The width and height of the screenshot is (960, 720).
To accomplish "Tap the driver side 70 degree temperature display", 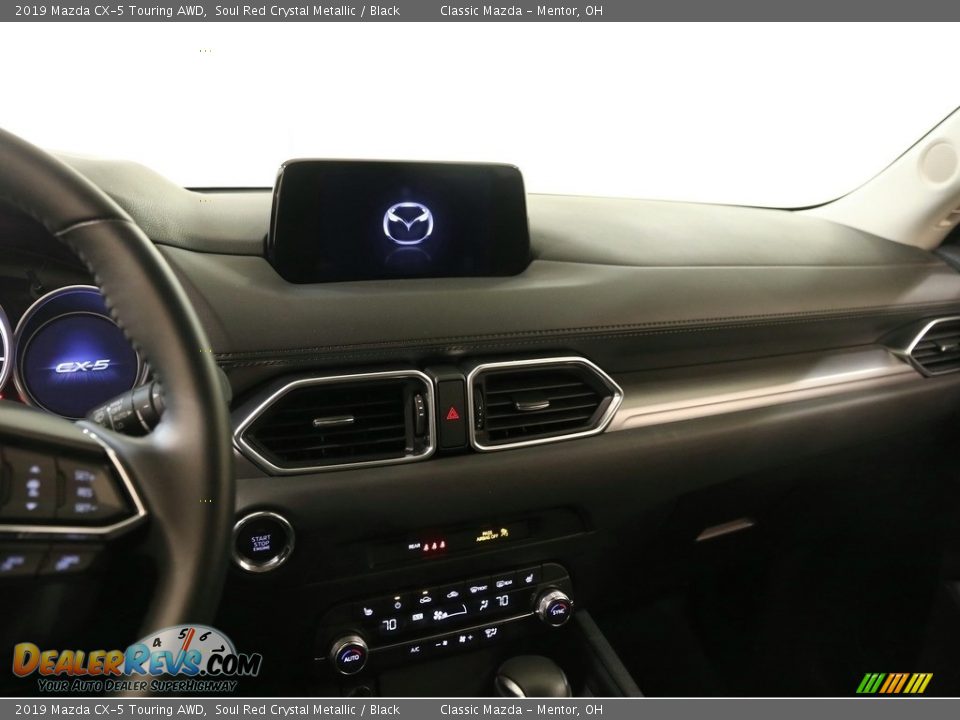I will (x=389, y=623).
